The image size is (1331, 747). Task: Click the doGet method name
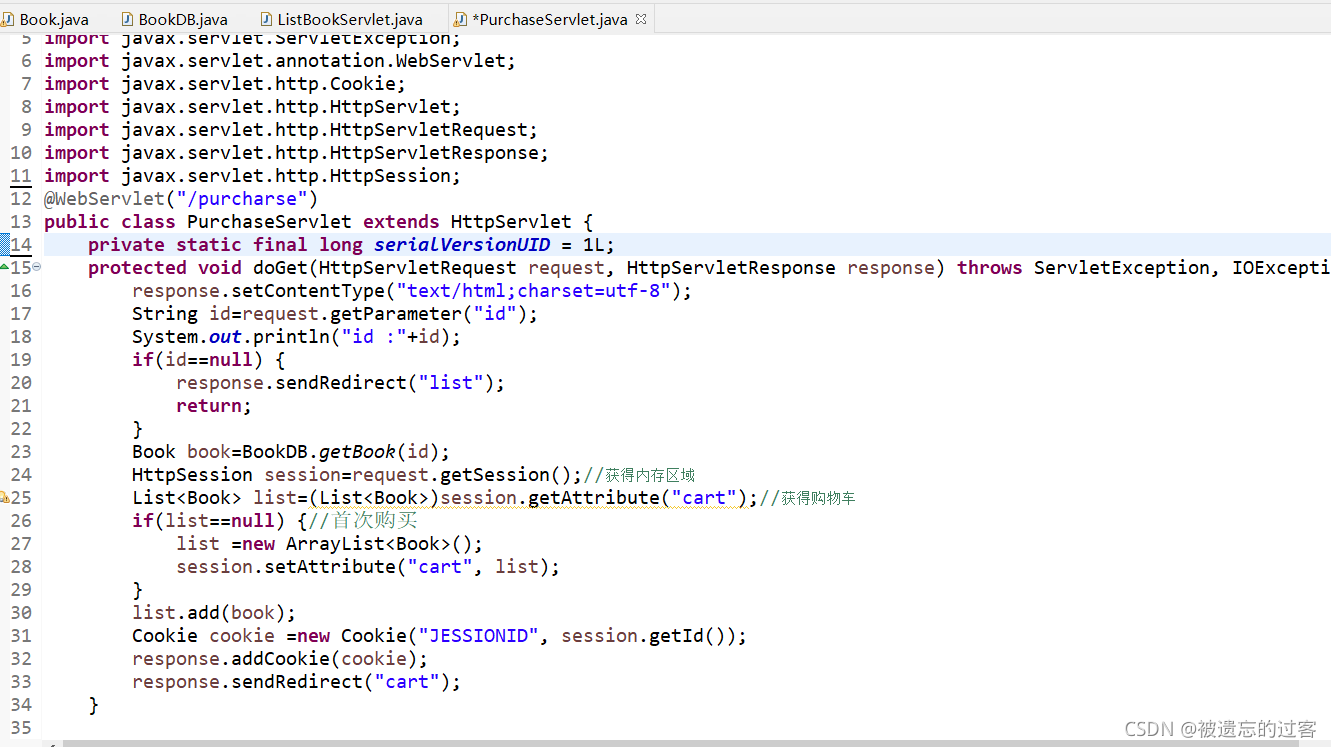280,268
